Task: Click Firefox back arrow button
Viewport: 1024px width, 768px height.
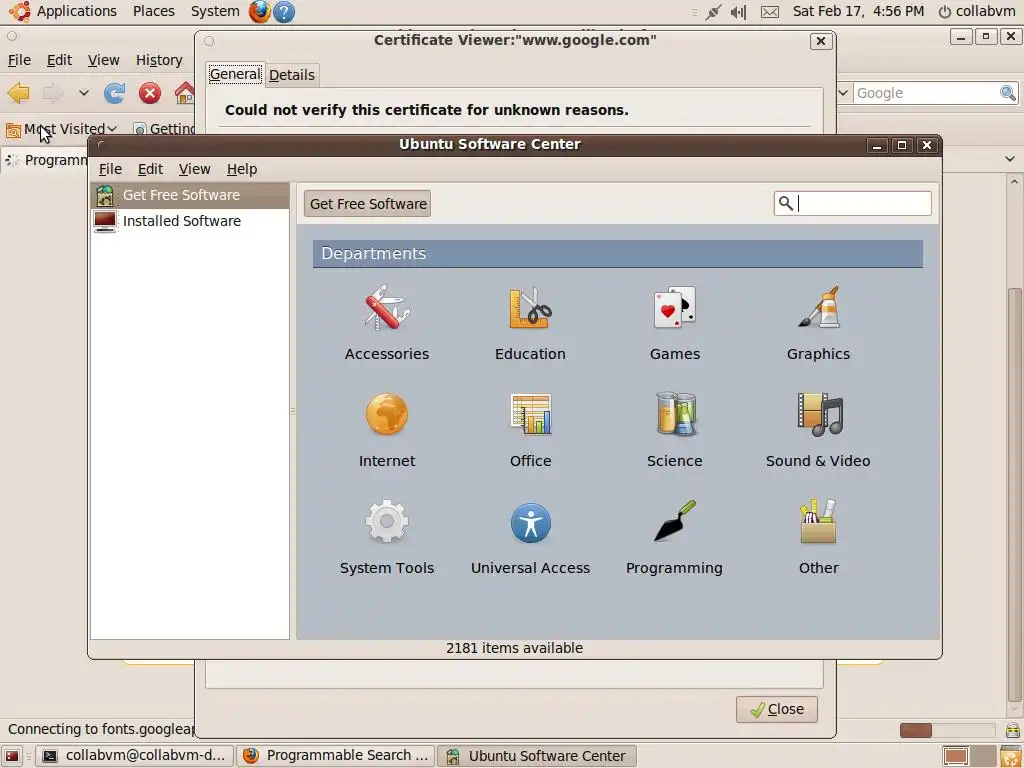Action: (18, 93)
